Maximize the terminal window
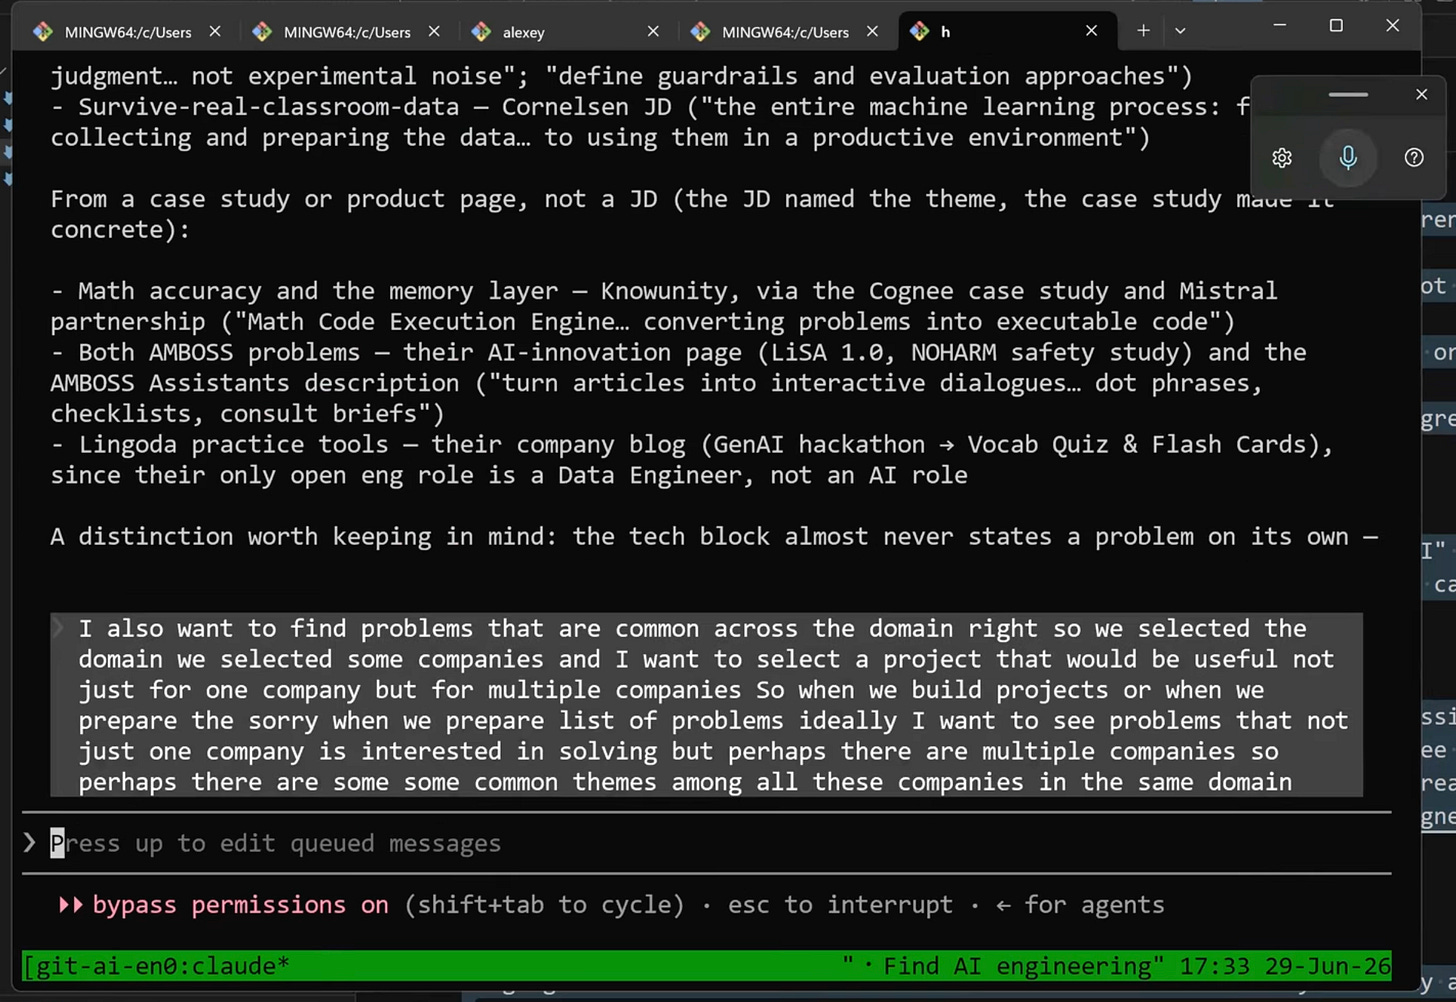The width and height of the screenshot is (1456, 1002). pyautogui.click(x=1336, y=25)
